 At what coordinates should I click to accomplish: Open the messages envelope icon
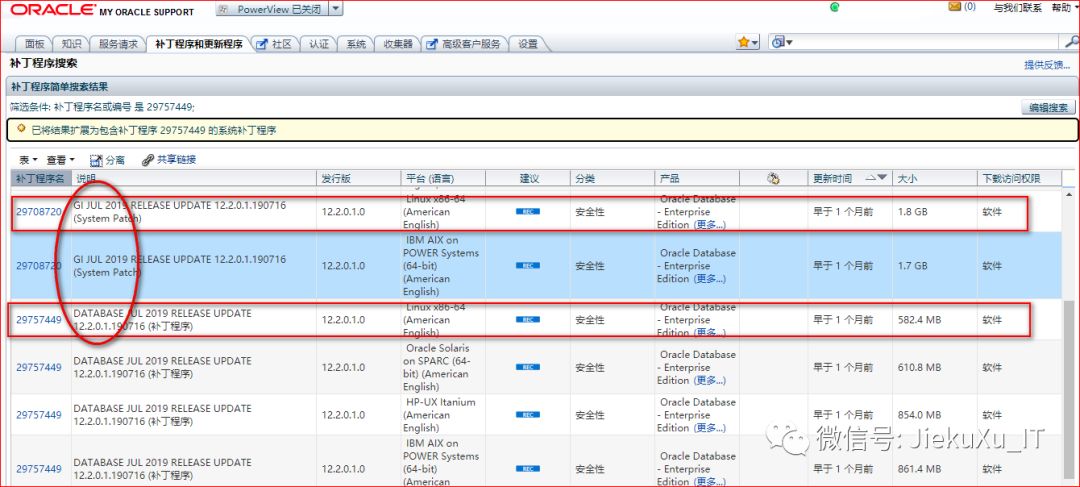click(954, 7)
